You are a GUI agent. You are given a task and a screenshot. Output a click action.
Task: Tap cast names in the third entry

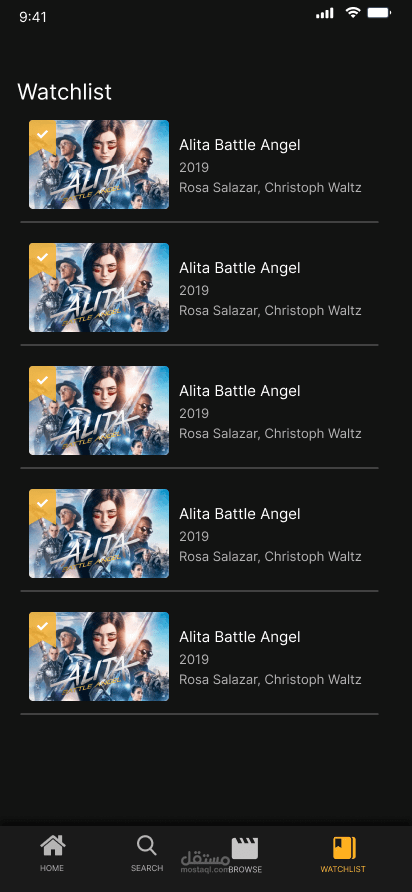point(270,433)
